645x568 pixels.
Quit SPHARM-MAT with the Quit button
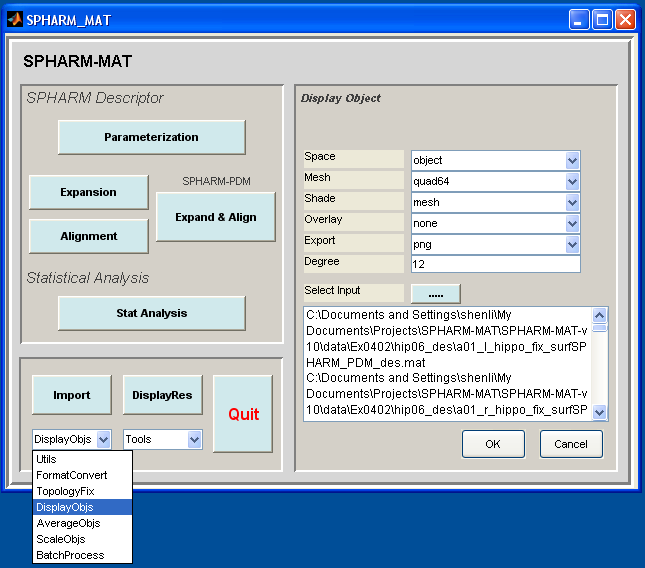coord(243,414)
